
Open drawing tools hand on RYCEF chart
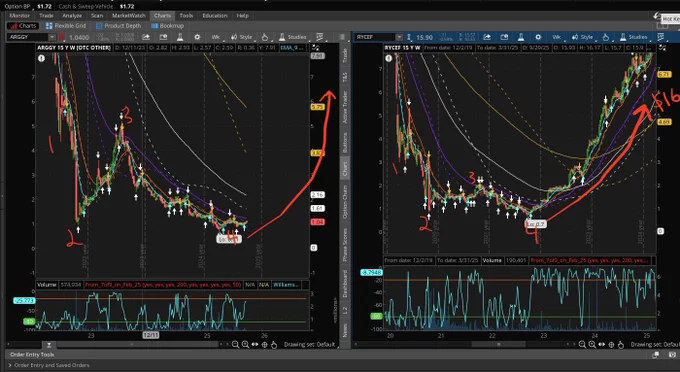[606, 37]
